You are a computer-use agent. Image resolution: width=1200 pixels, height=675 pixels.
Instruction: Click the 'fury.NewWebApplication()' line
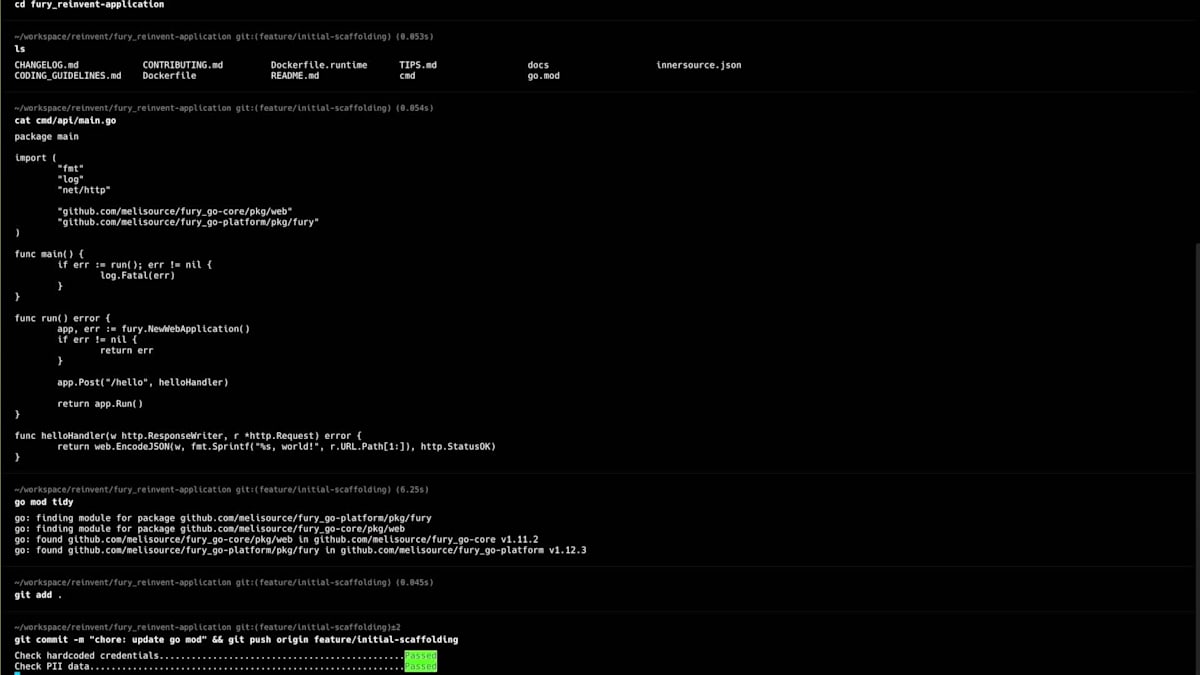pos(153,329)
